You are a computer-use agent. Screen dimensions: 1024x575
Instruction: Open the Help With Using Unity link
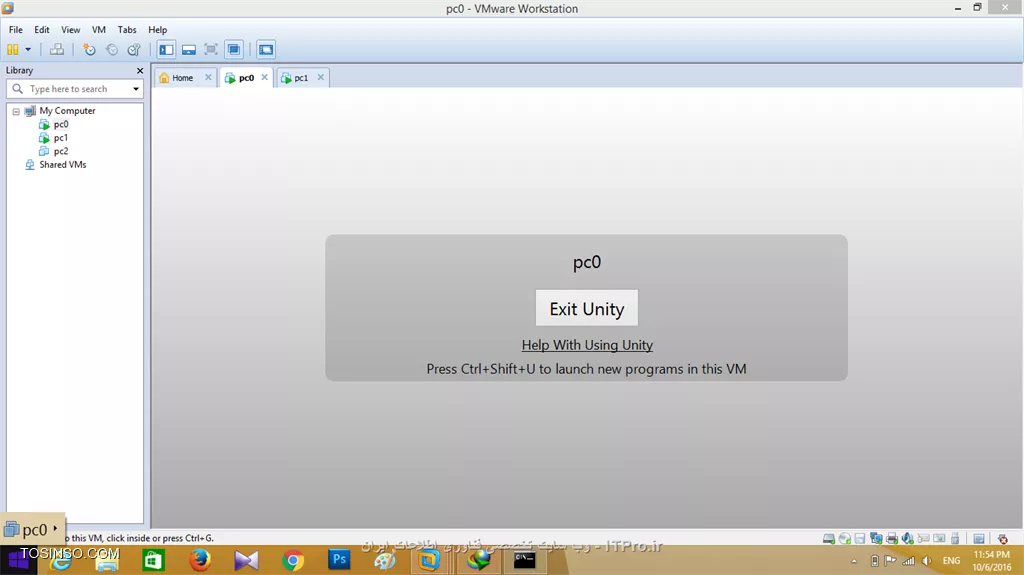587,345
